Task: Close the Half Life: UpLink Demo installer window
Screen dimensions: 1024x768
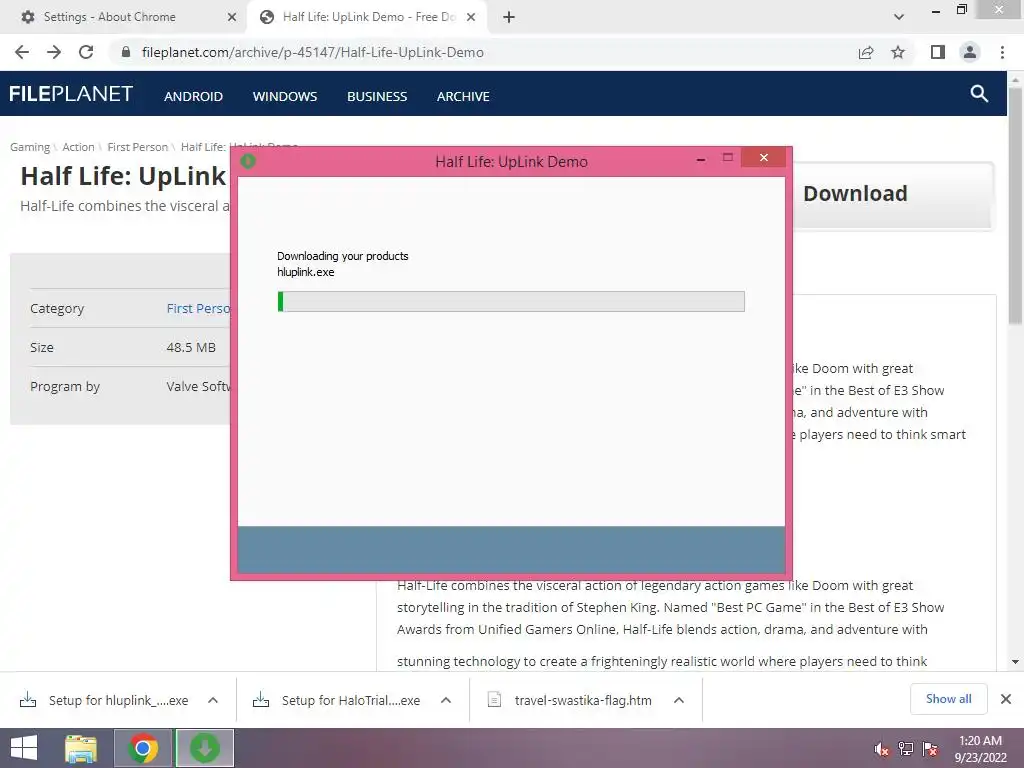Action: click(763, 157)
